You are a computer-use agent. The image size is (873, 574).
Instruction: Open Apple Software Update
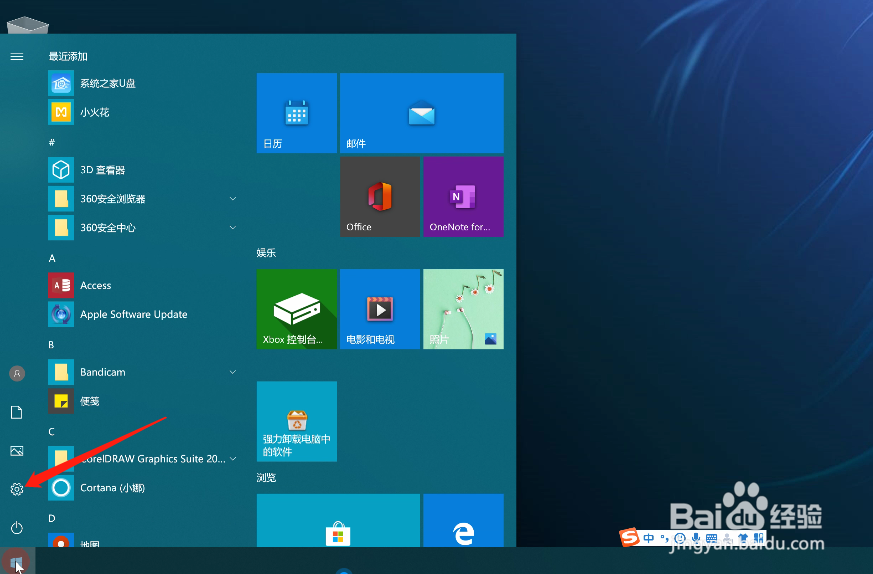click(143, 314)
